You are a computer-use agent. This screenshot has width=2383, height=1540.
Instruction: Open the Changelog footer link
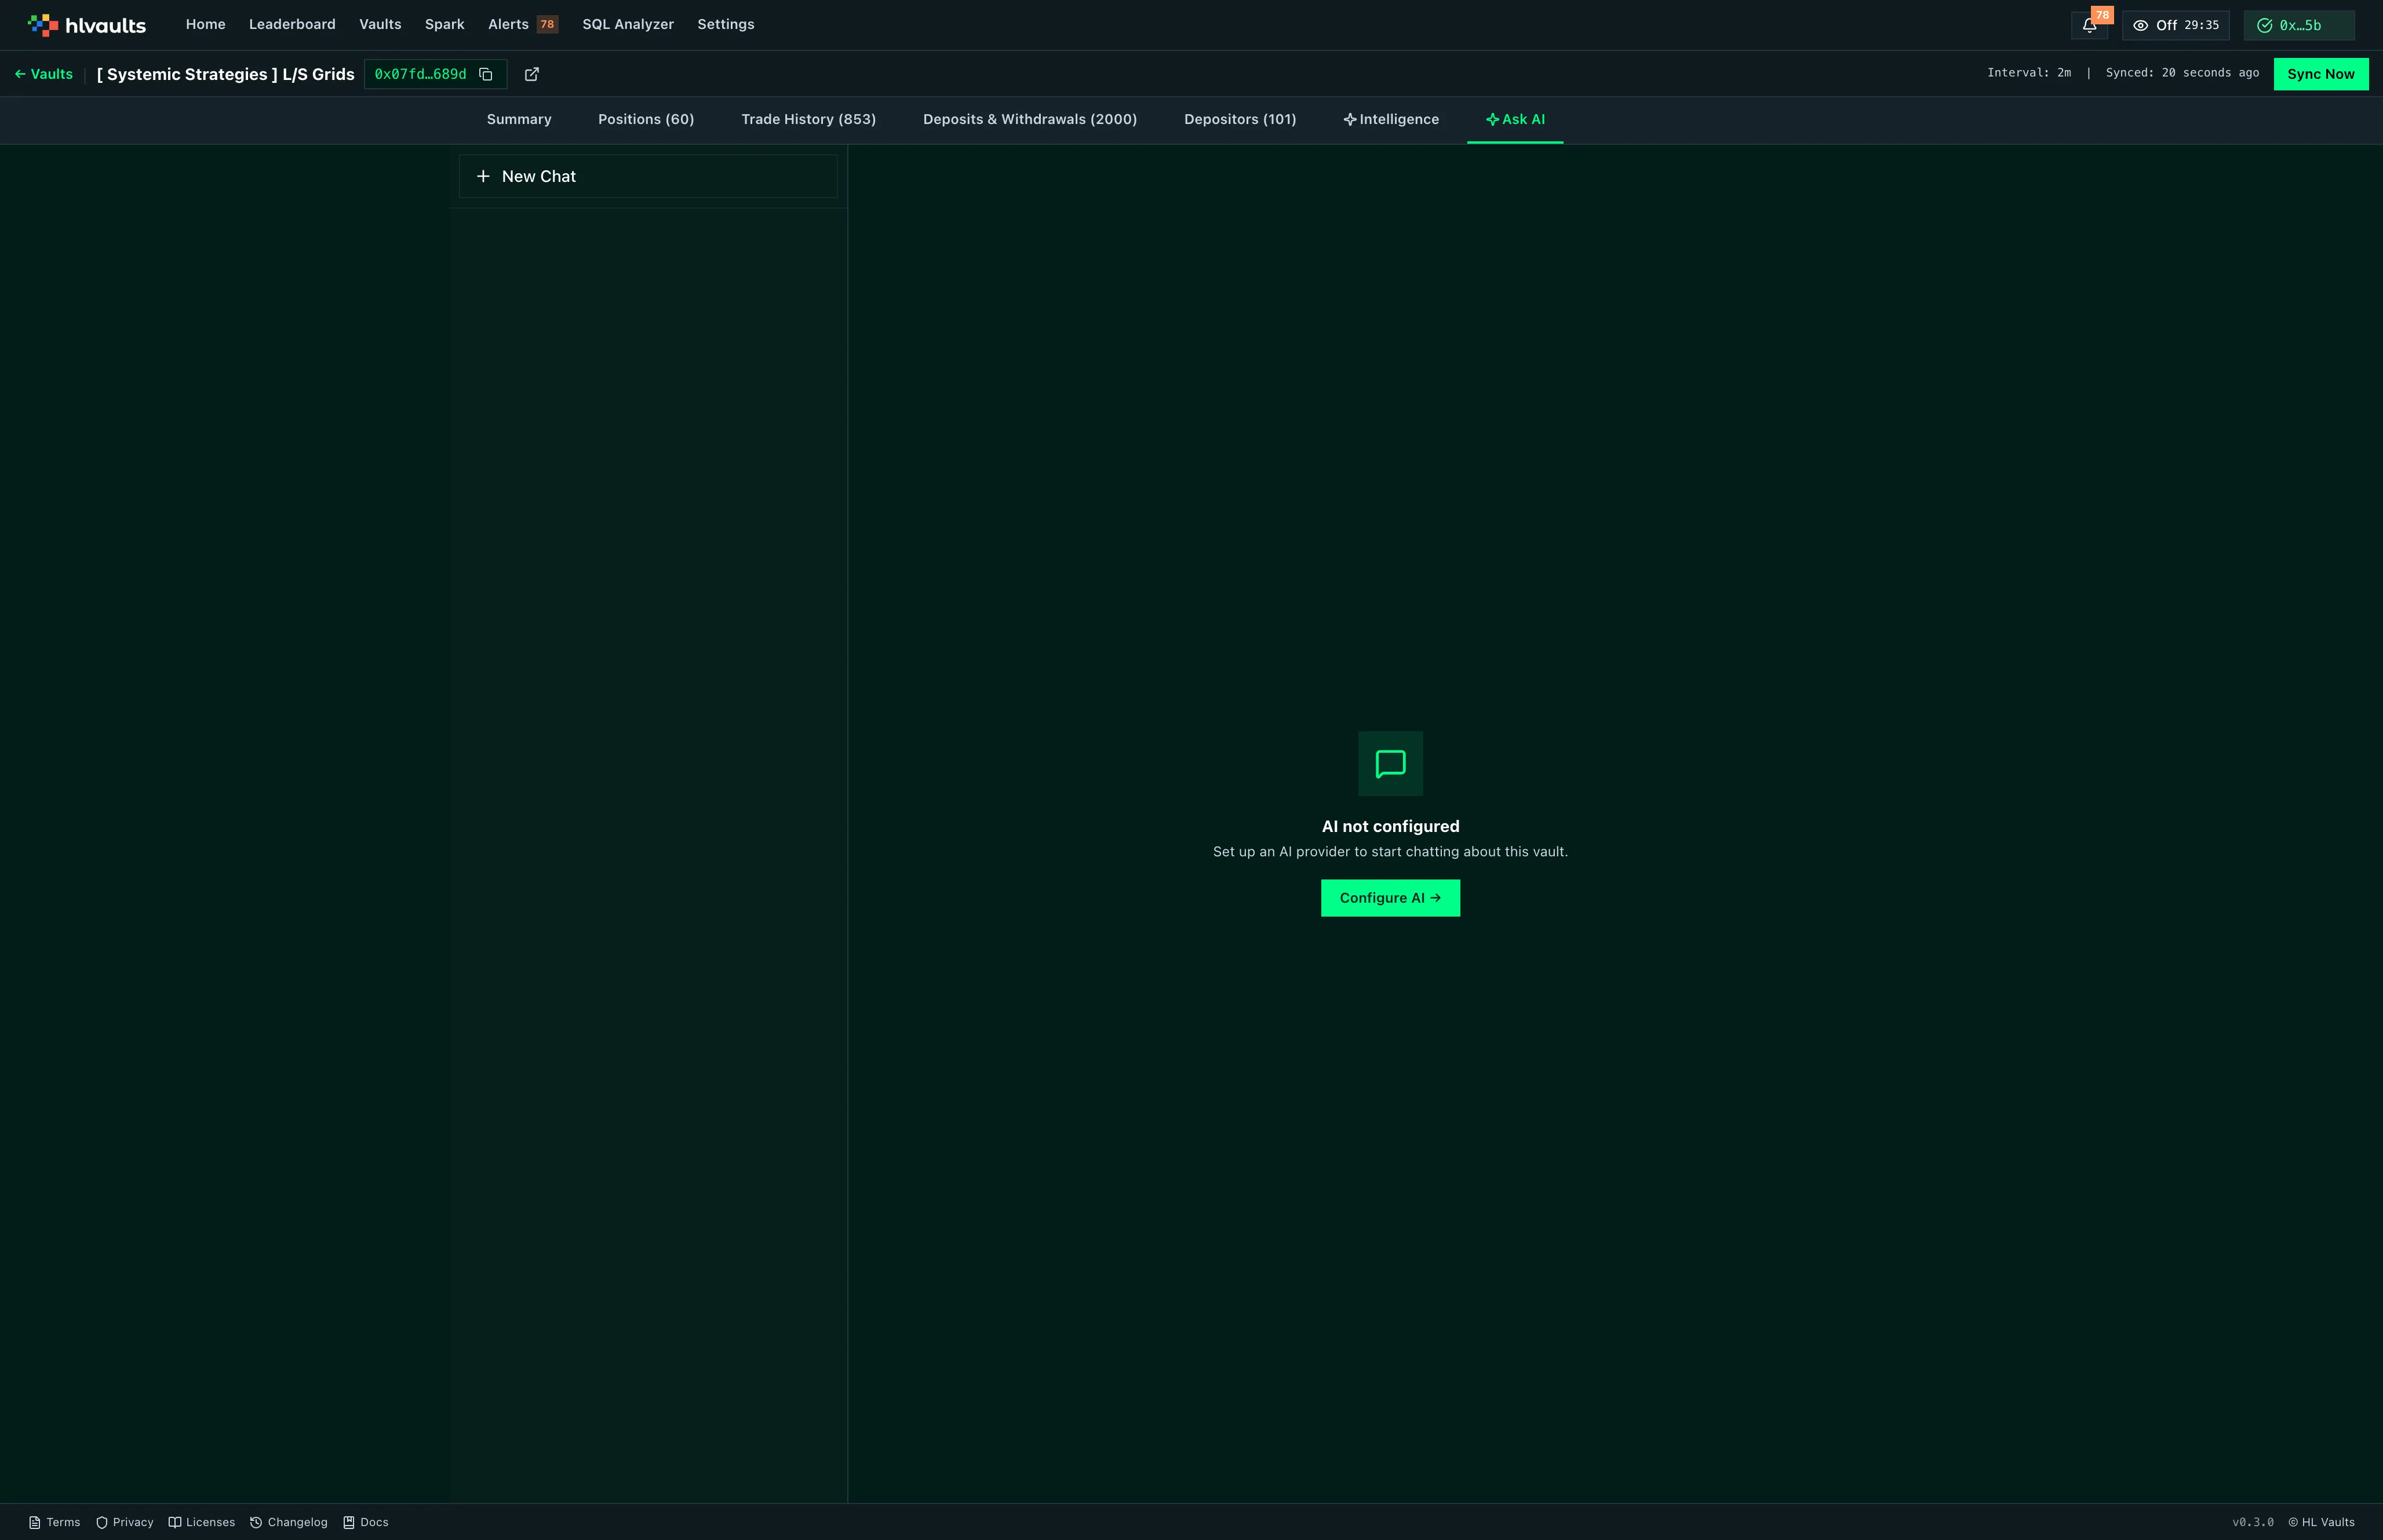[289, 1522]
